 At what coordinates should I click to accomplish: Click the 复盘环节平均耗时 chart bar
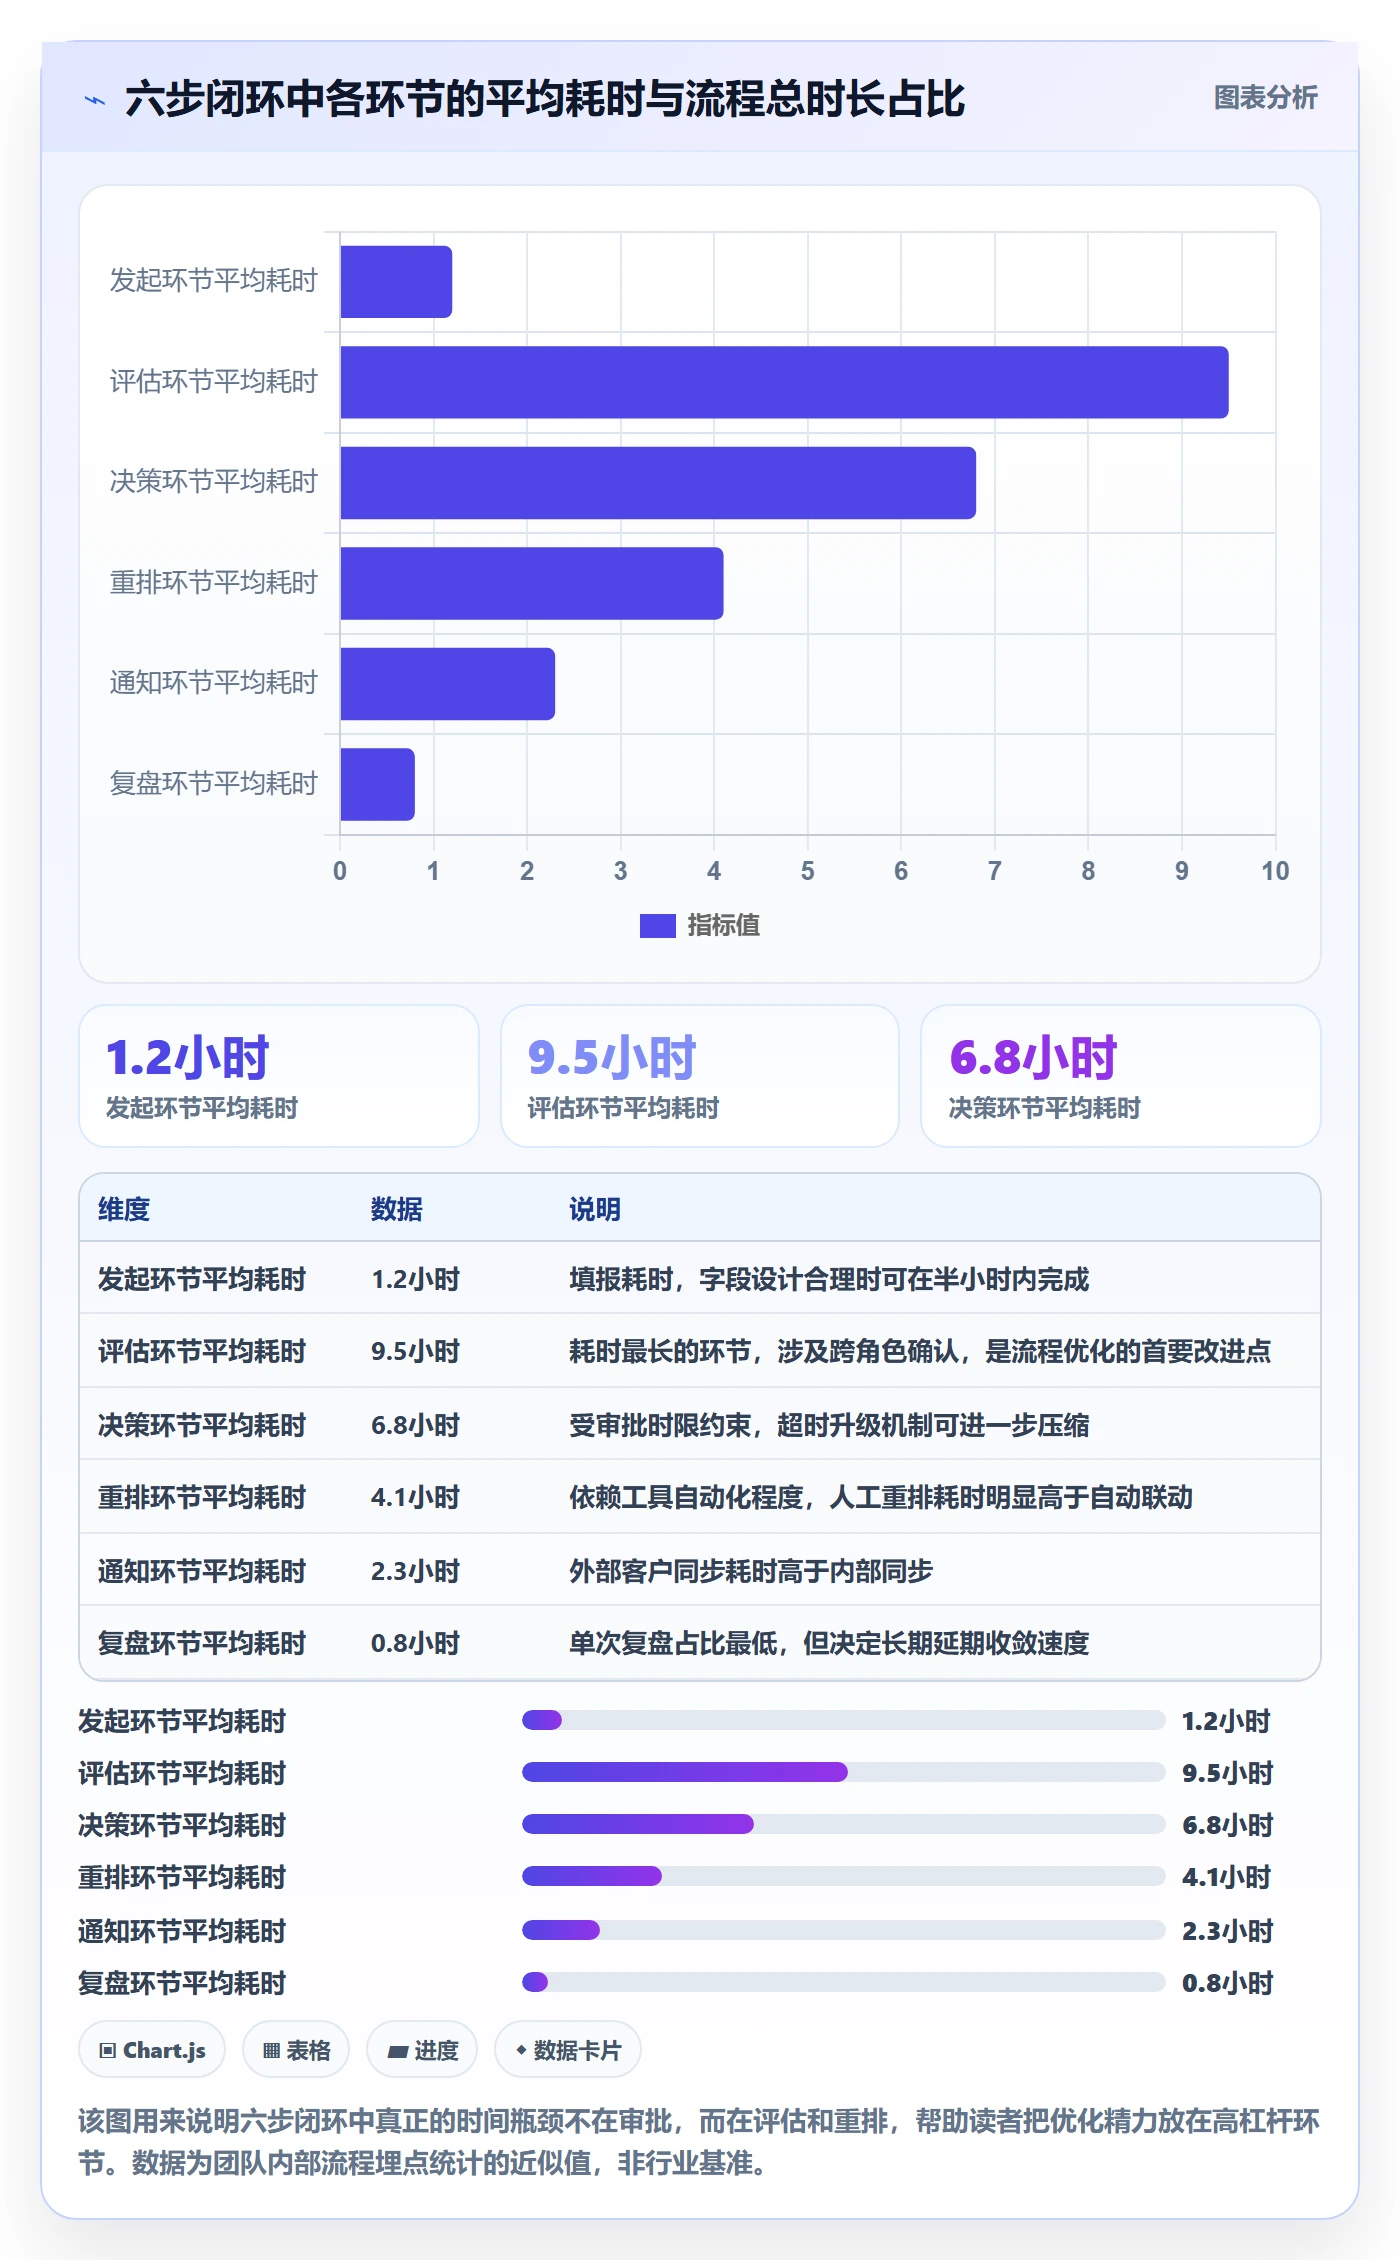tap(377, 784)
